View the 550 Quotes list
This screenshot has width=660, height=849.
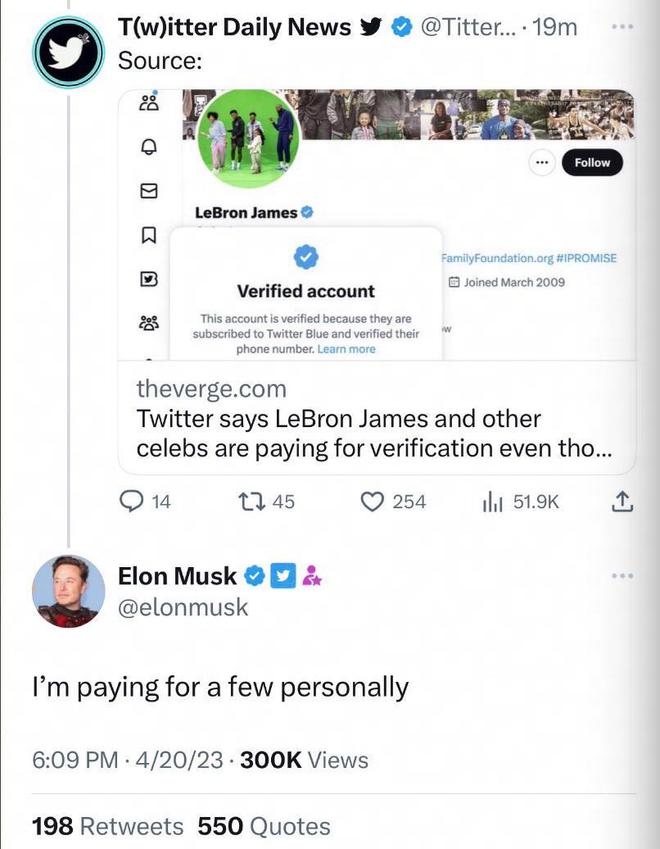click(x=264, y=826)
